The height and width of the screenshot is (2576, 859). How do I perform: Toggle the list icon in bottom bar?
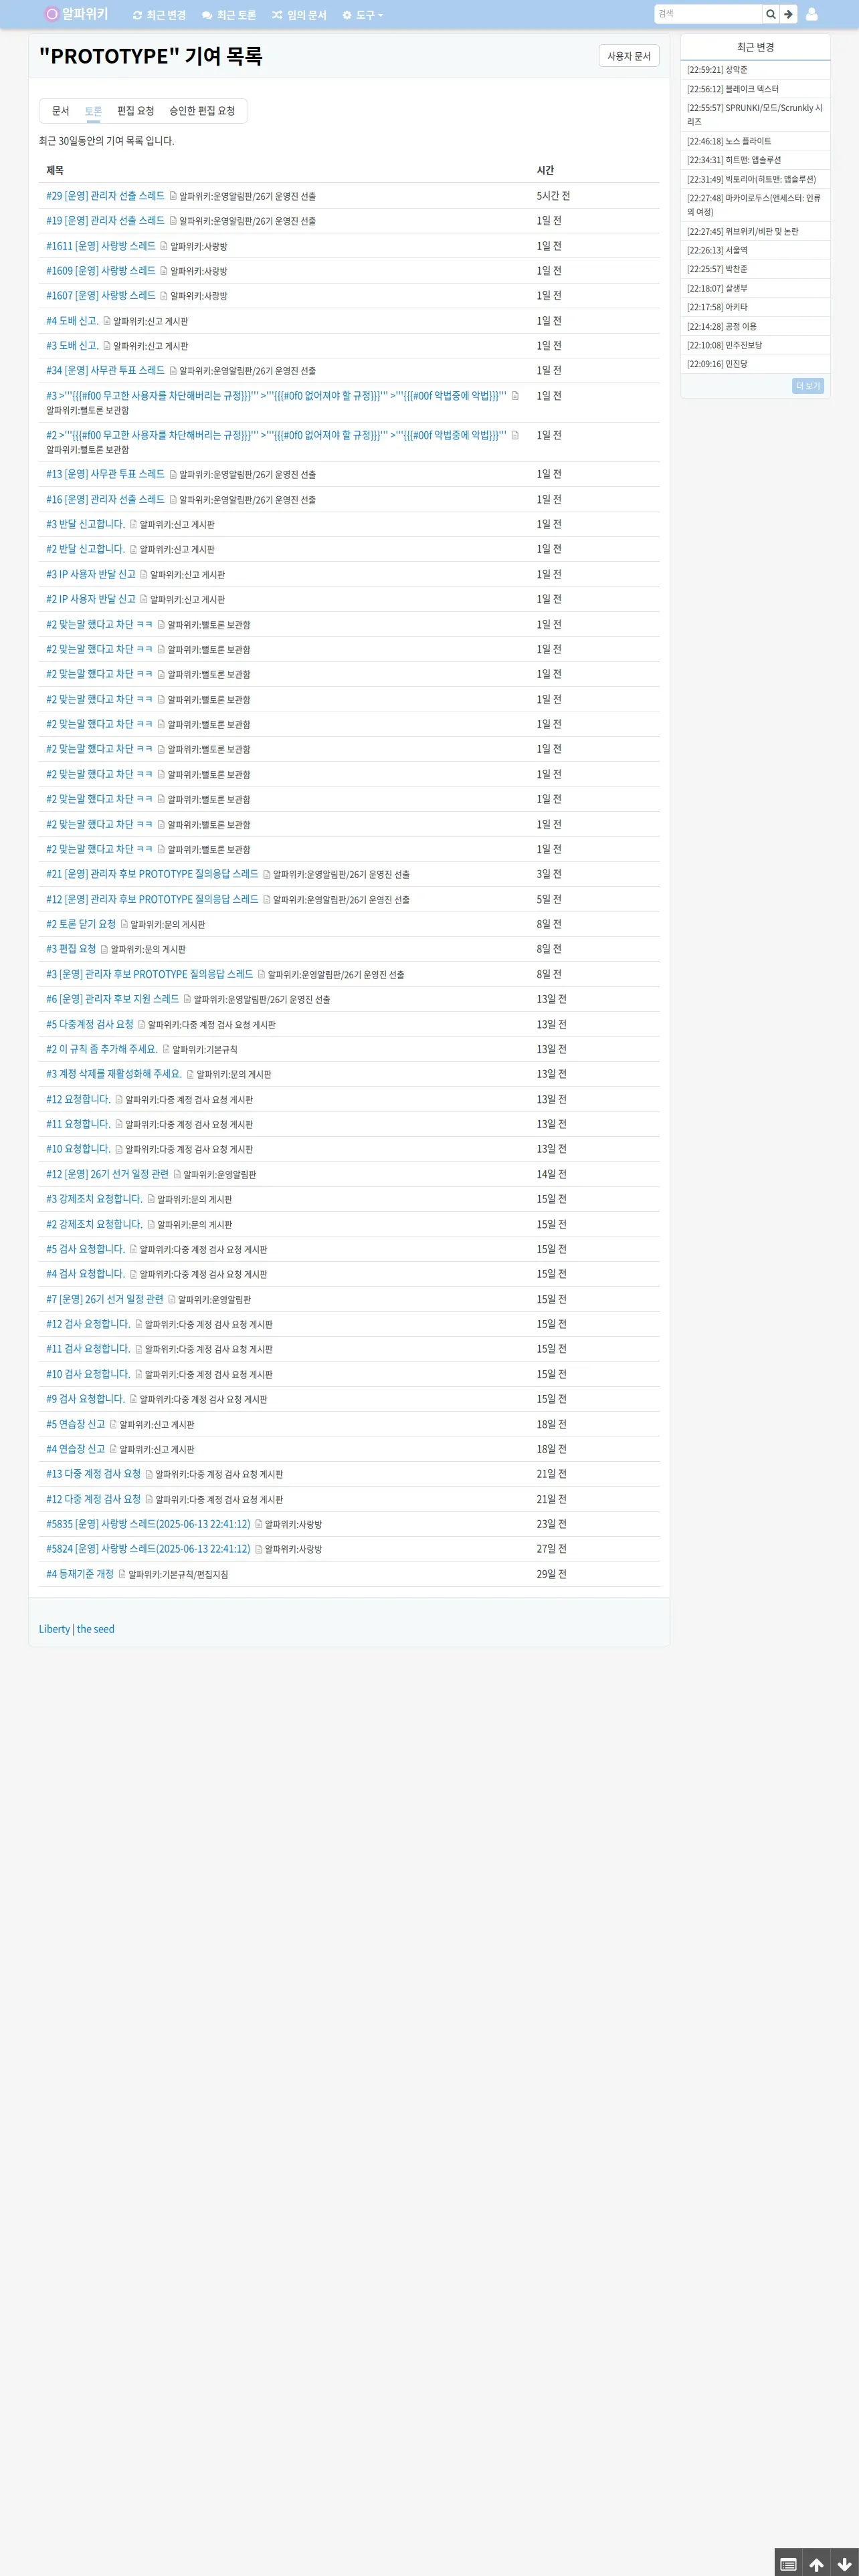[x=788, y=2564]
